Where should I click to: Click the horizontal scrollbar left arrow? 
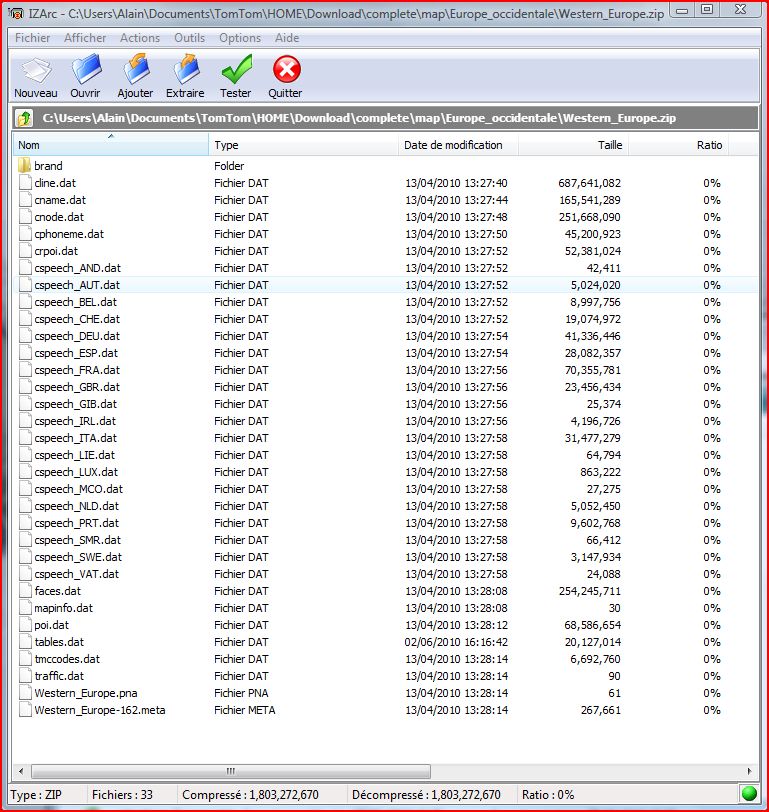click(21, 771)
